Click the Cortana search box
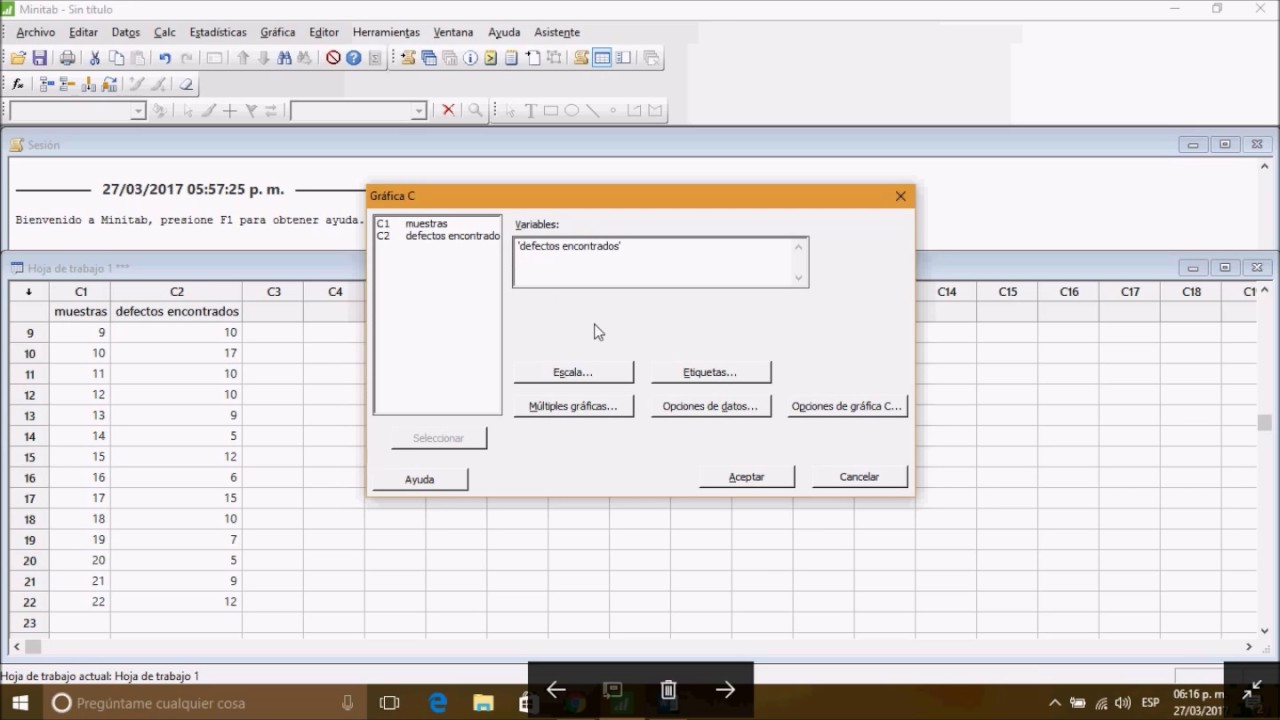The height and width of the screenshot is (720, 1280). click(x=205, y=703)
